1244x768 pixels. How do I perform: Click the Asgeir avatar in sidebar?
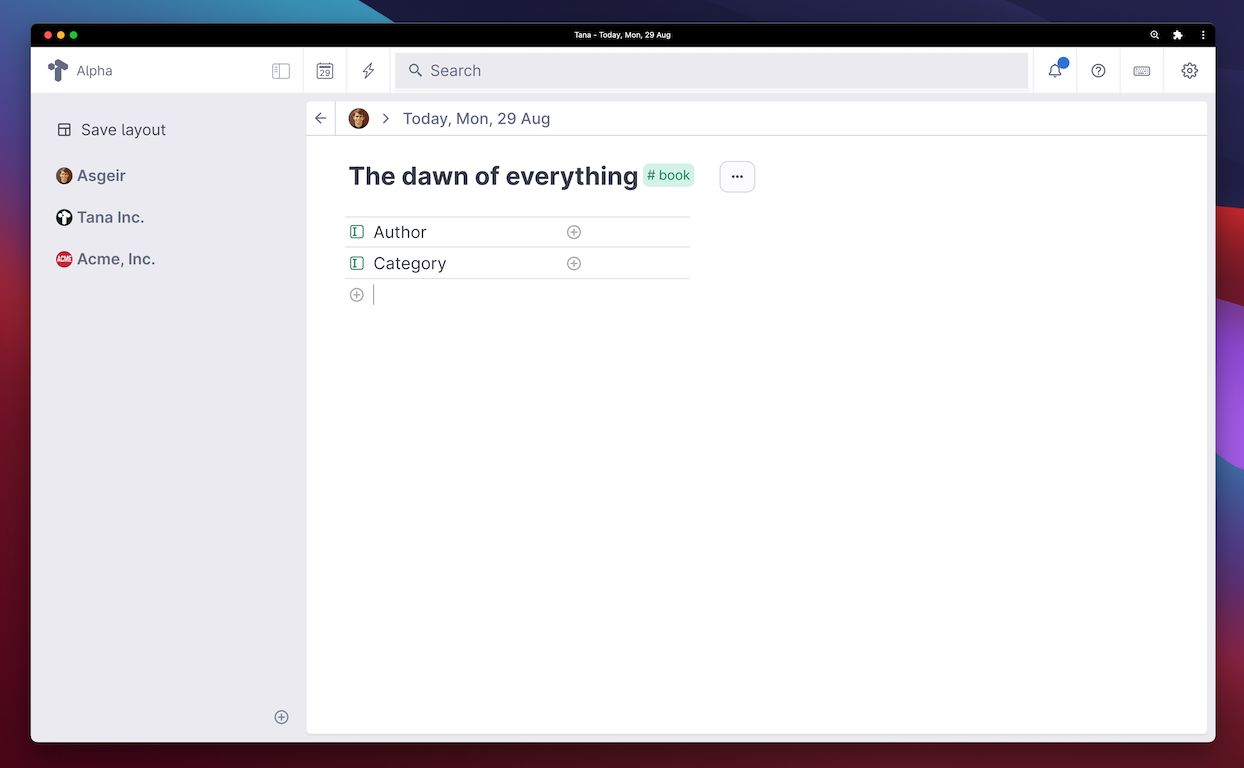click(x=64, y=176)
